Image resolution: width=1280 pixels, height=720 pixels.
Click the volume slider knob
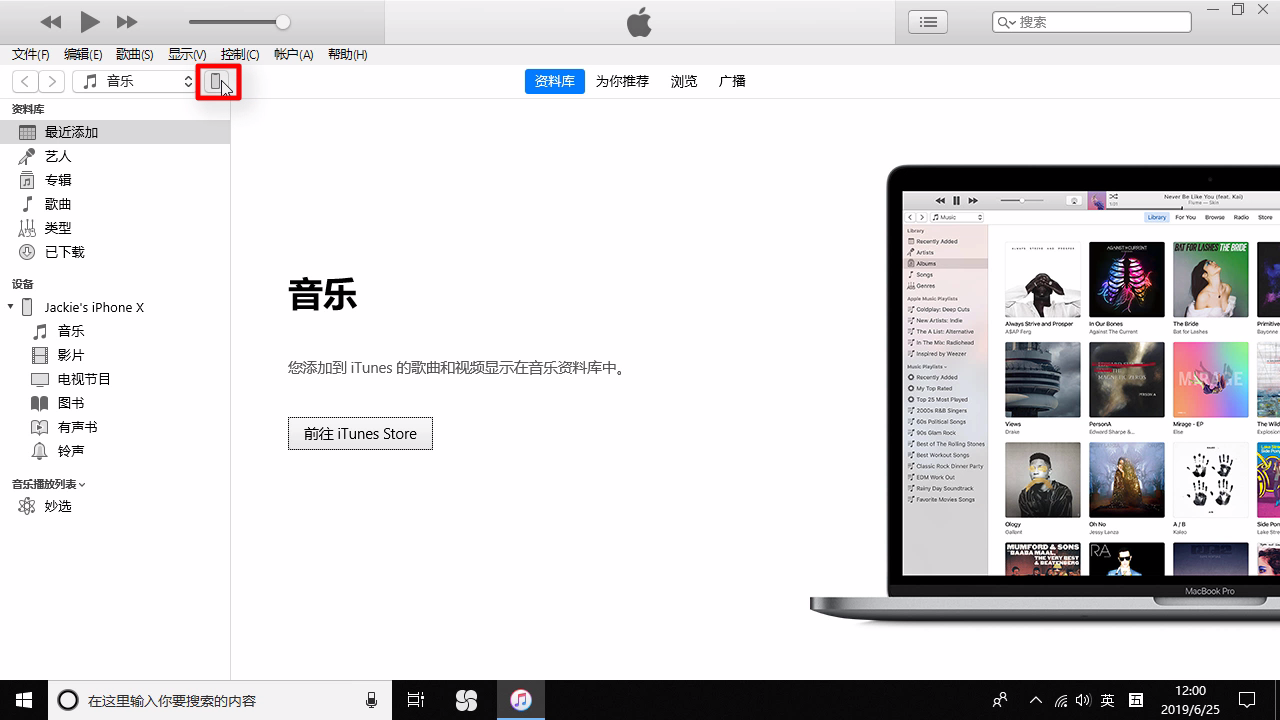[283, 22]
